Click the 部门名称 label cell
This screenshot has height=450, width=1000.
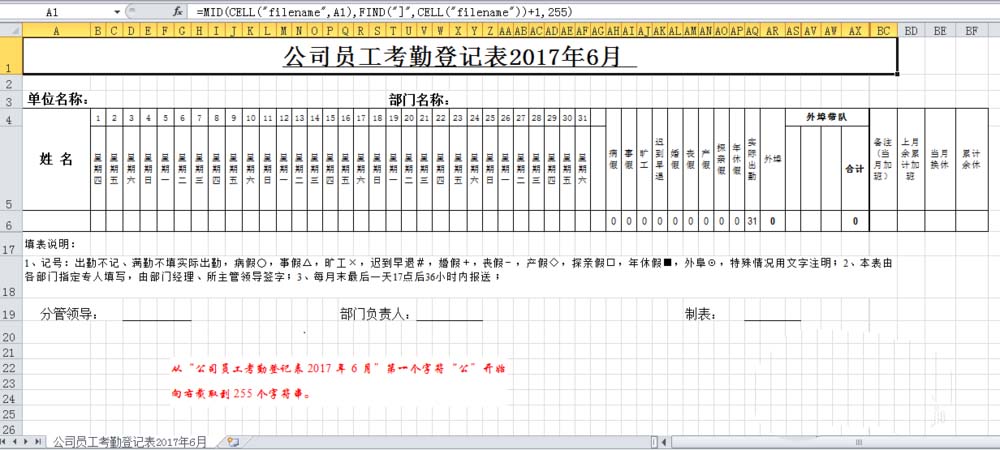[x=420, y=101]
